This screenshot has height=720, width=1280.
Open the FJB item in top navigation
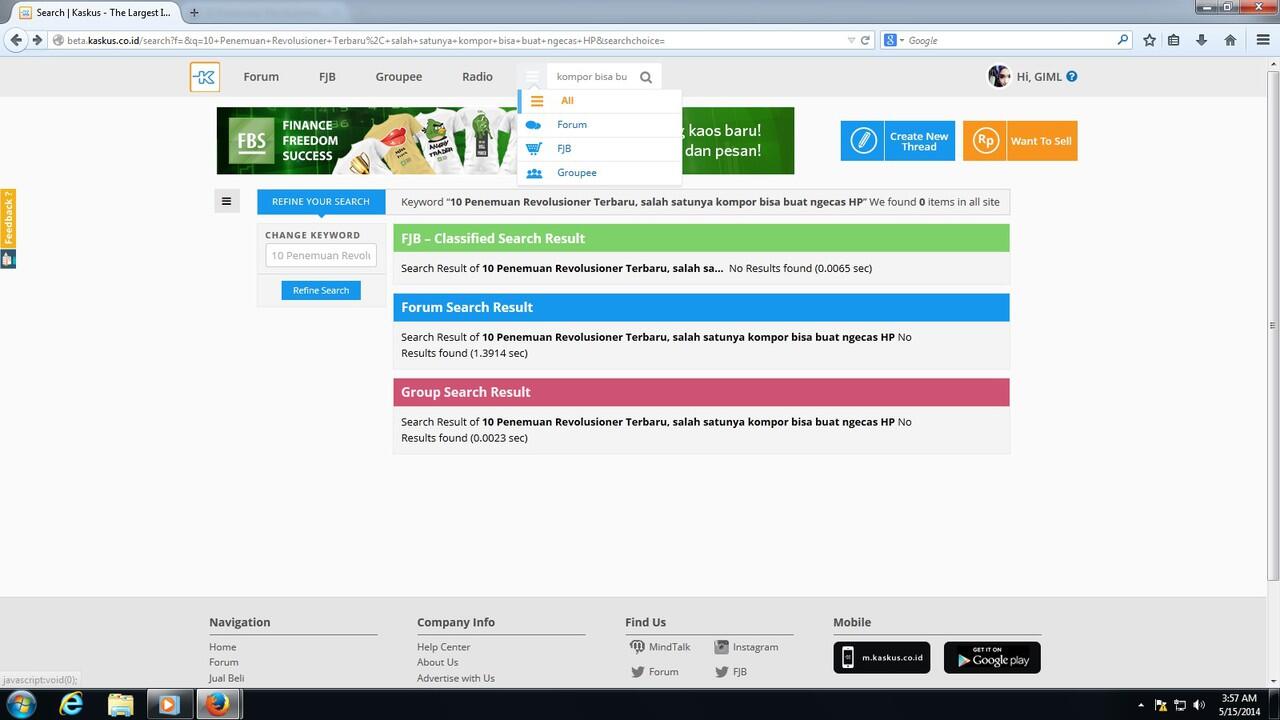[327, 77]
